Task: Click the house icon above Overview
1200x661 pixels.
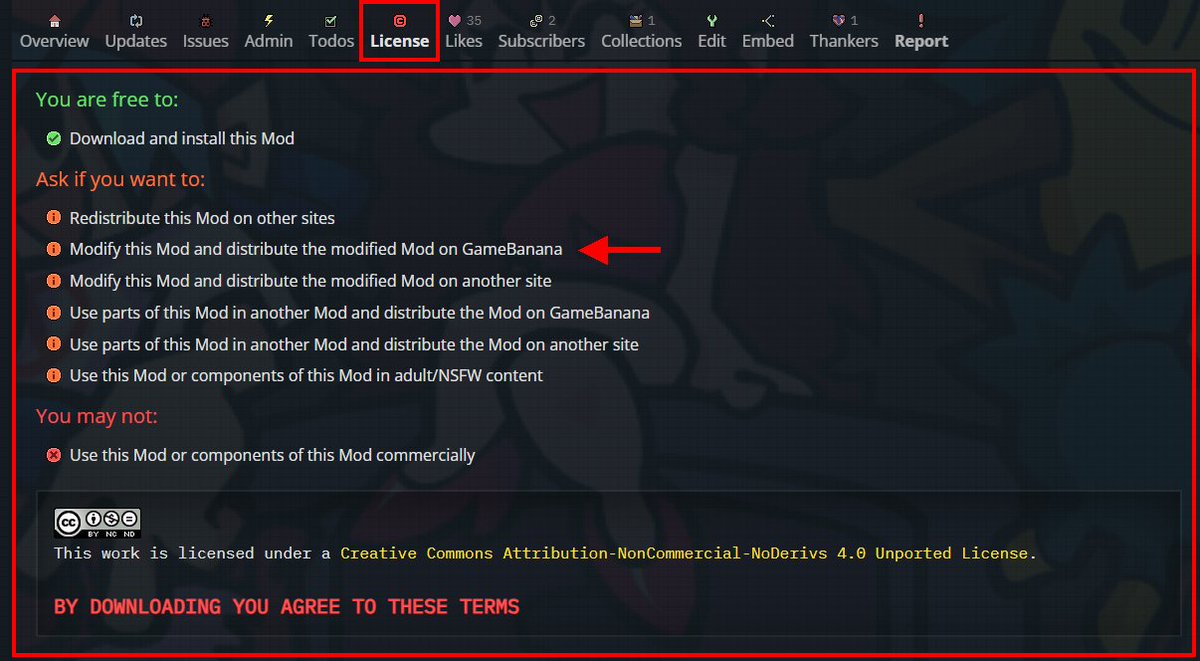Action: pos(54,20)
